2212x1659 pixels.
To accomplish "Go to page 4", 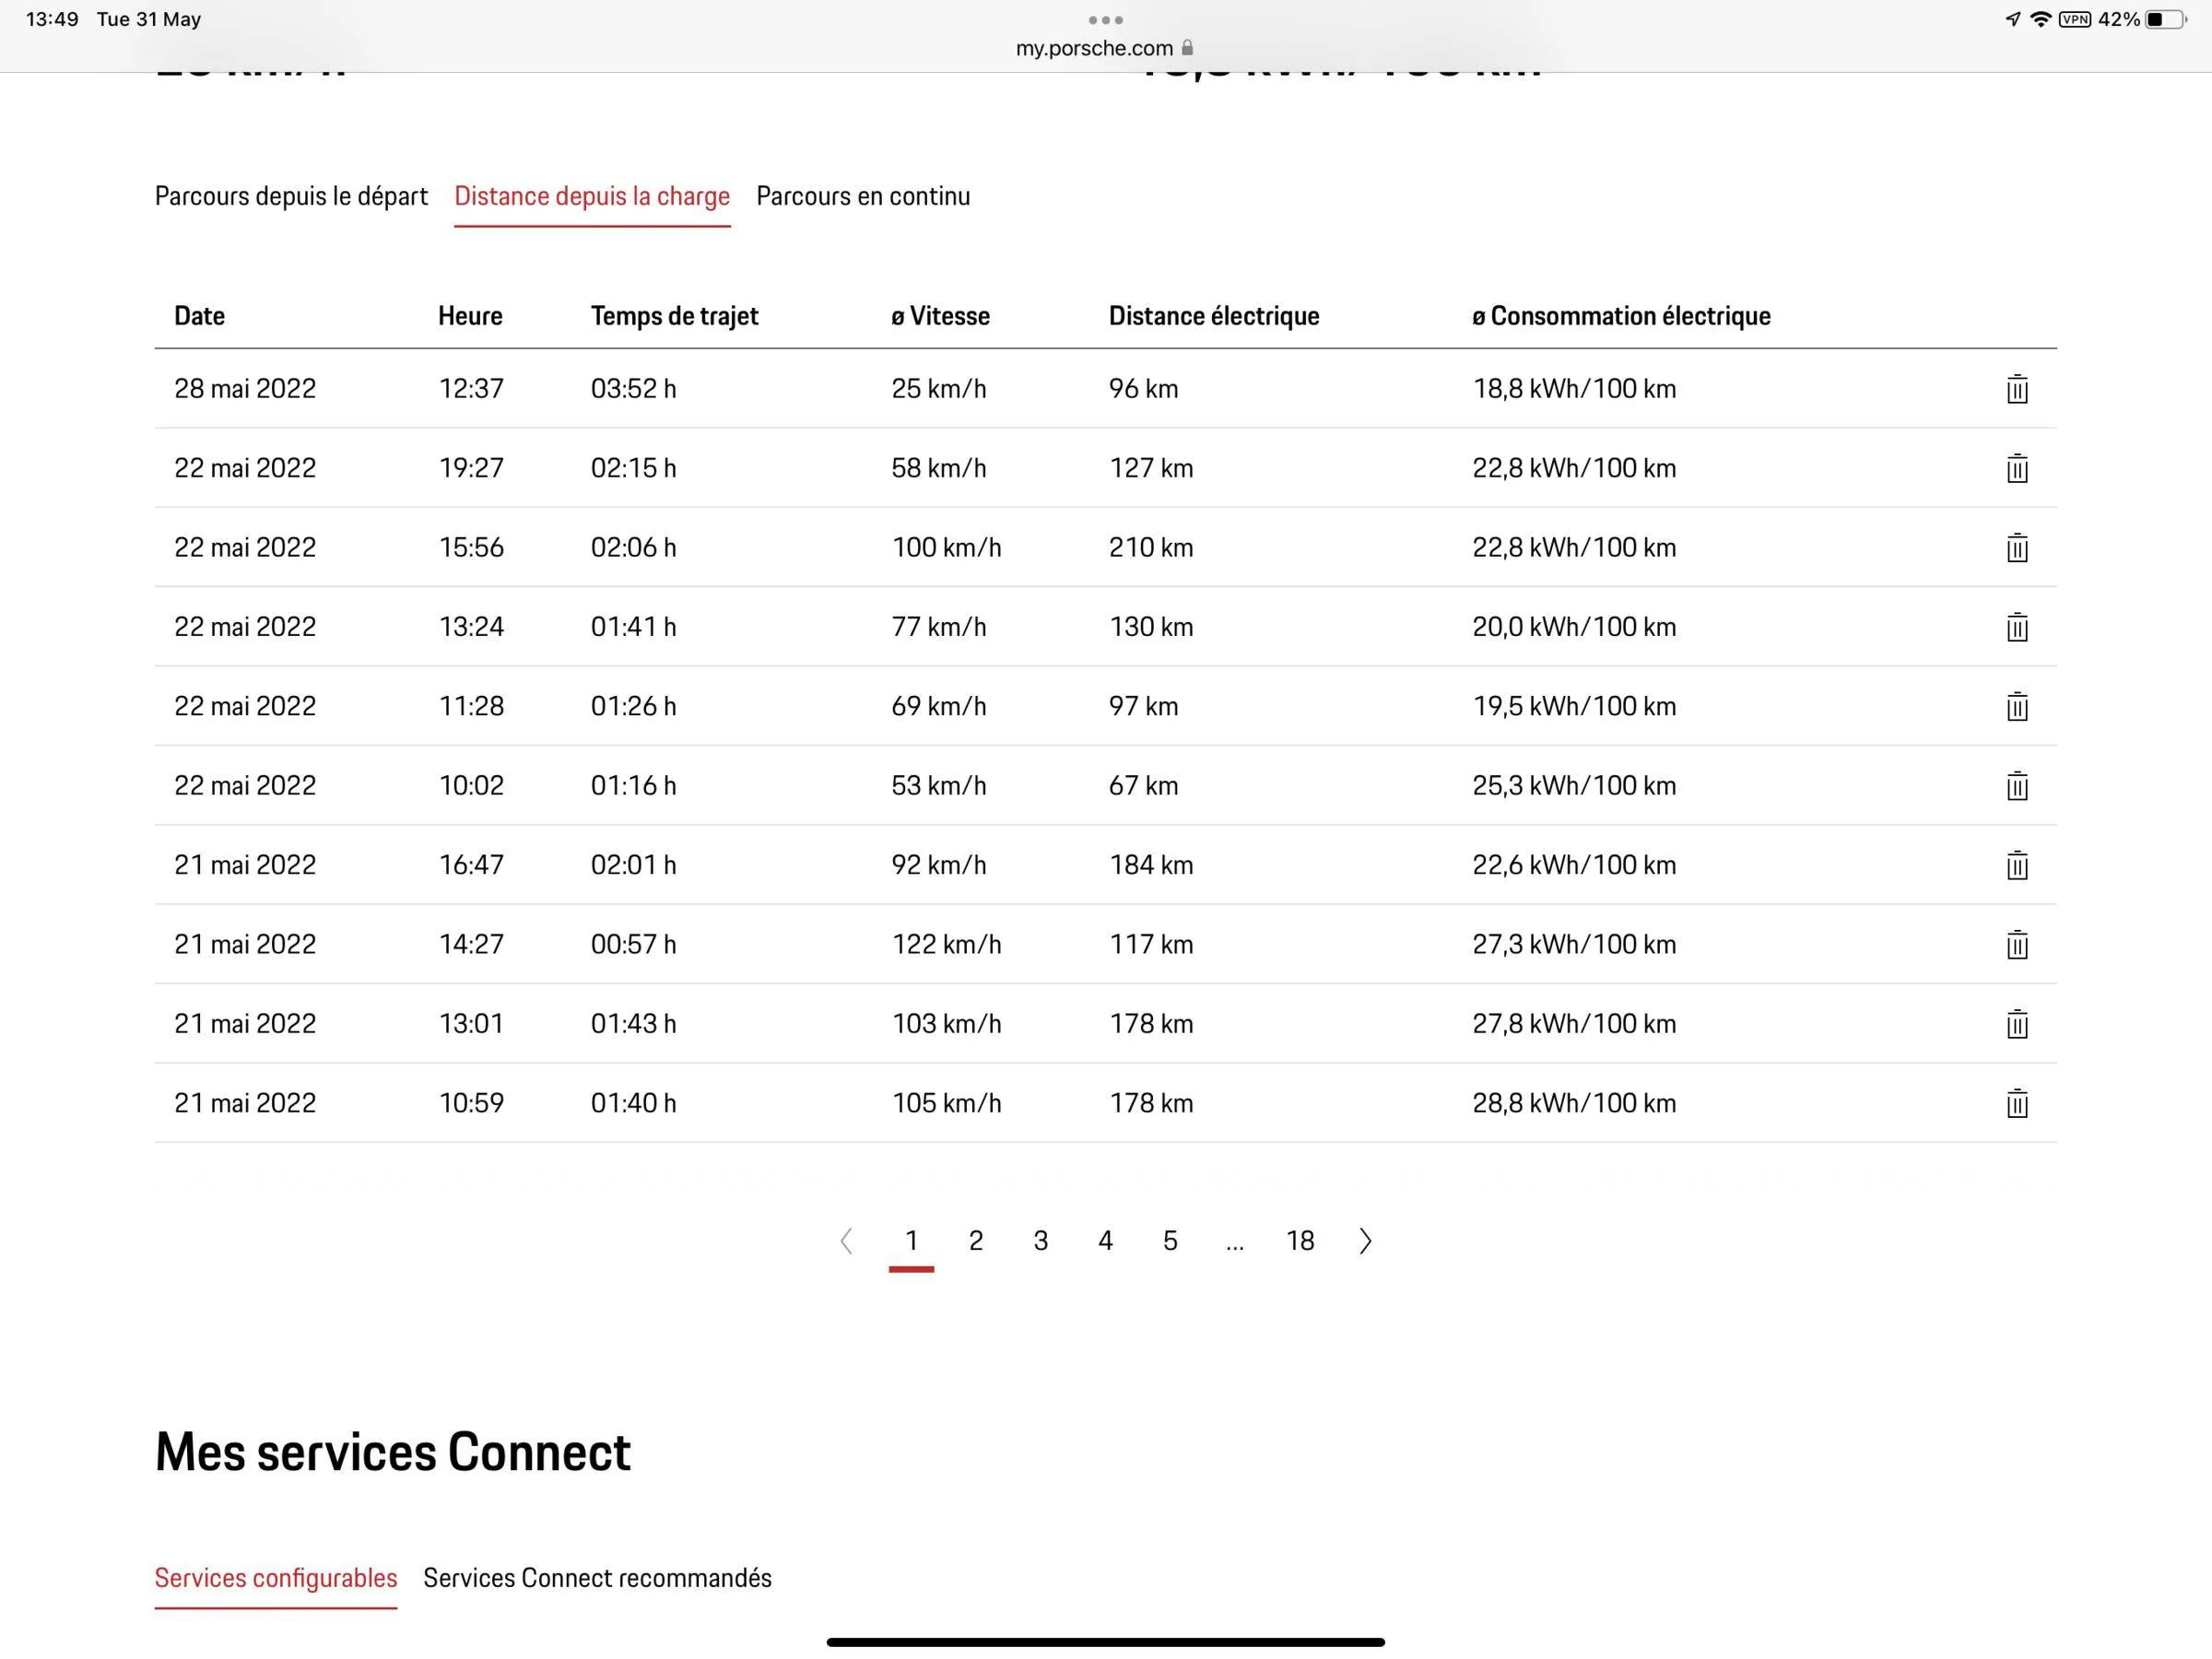I will 1105,1241.
